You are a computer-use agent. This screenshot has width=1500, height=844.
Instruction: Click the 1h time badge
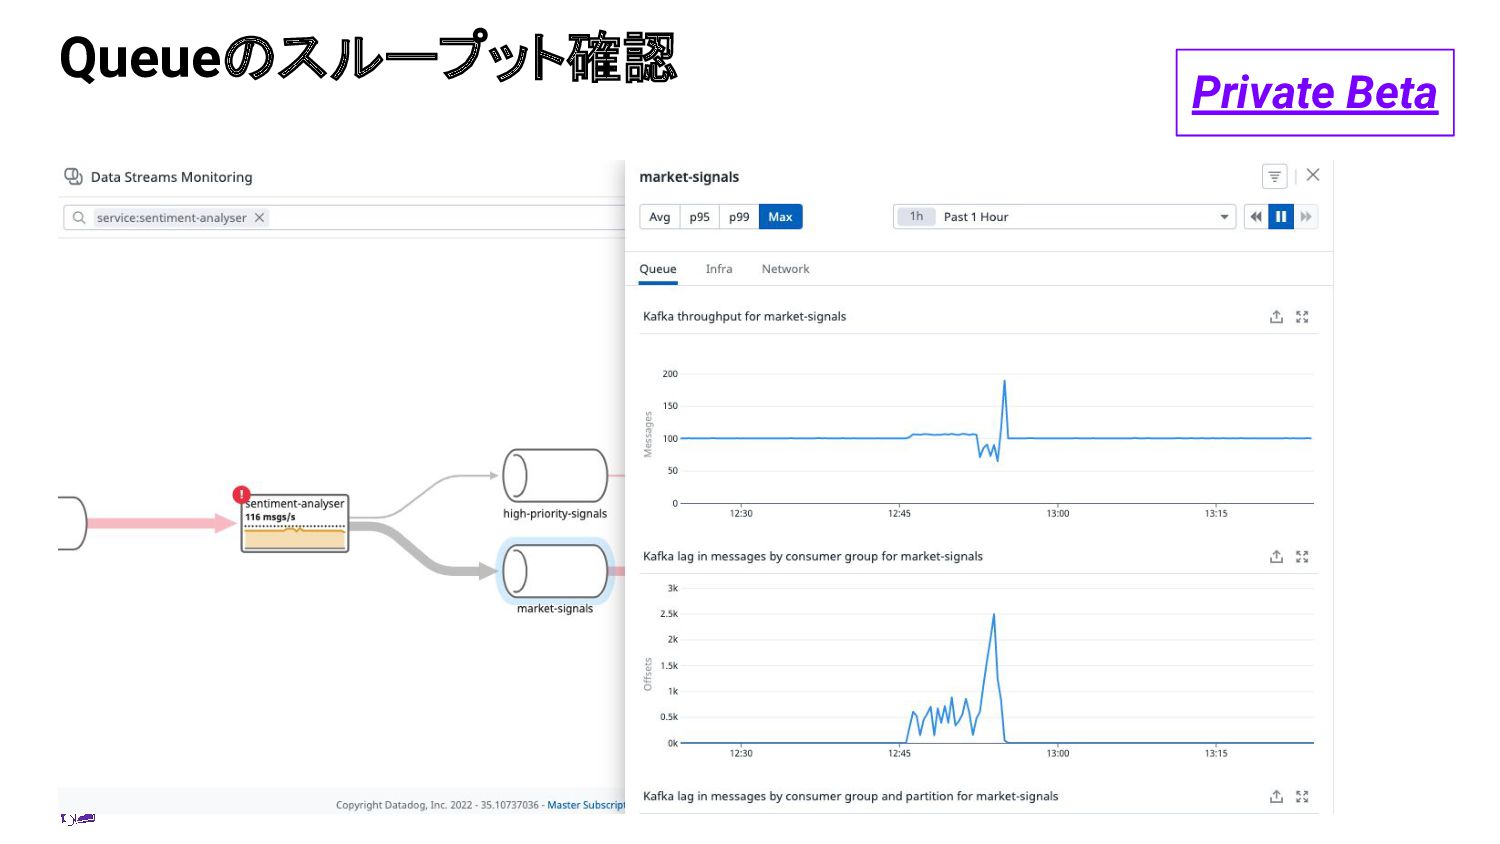coord(916,217)
